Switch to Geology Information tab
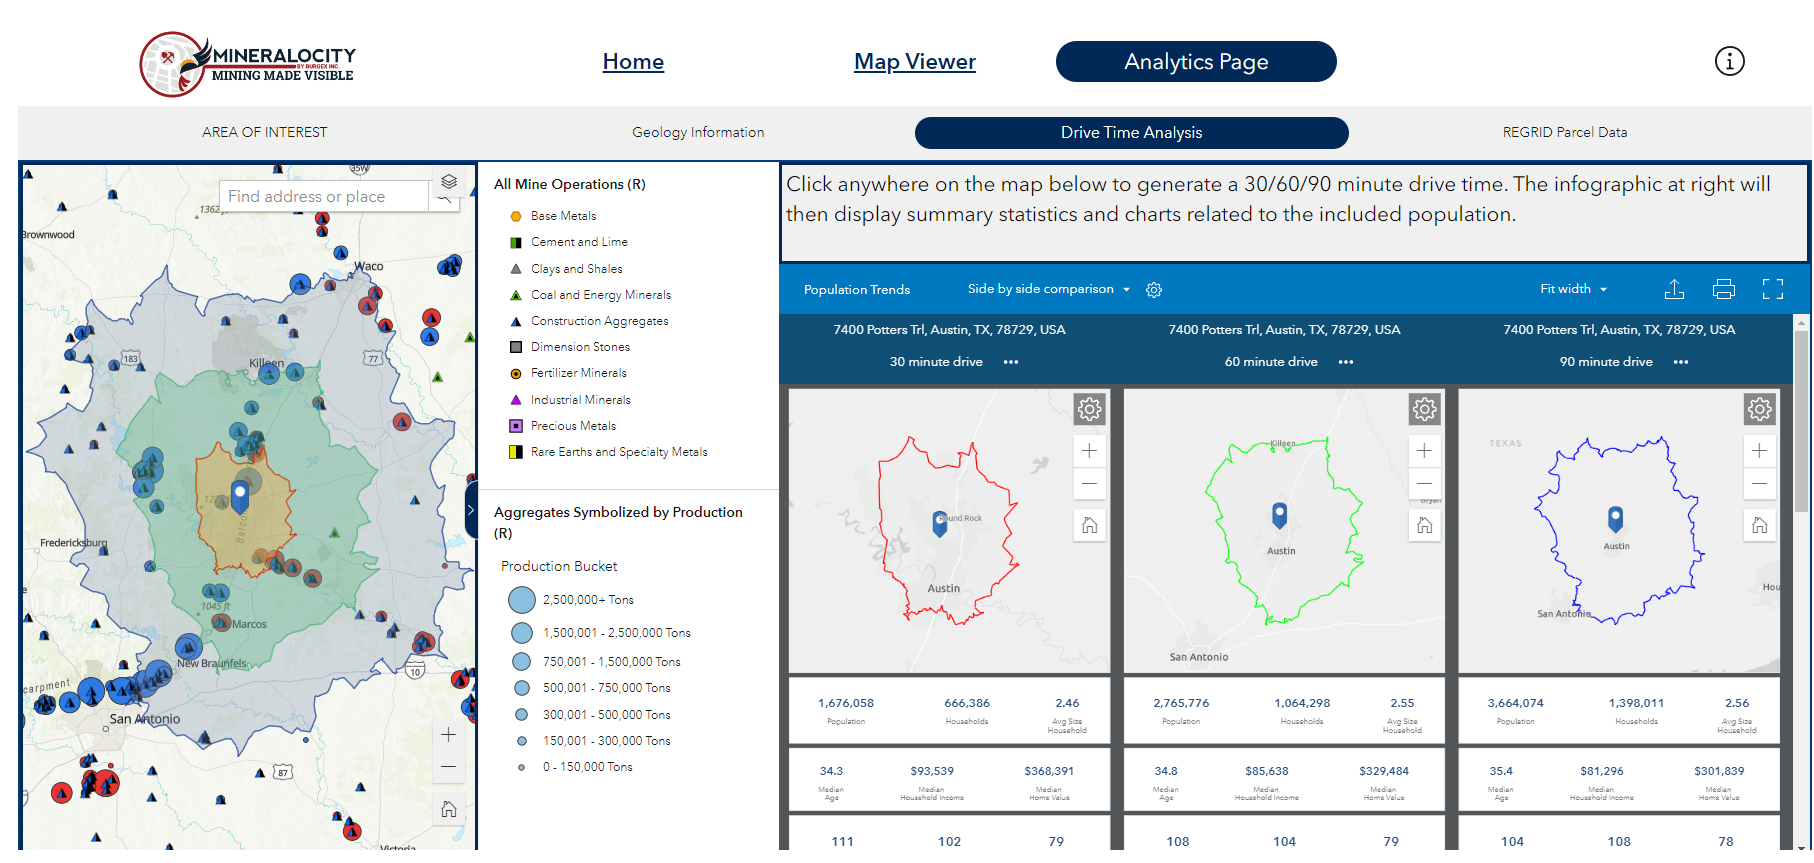The width and height of the screenshot is (1814, 863). pos(697,132)
